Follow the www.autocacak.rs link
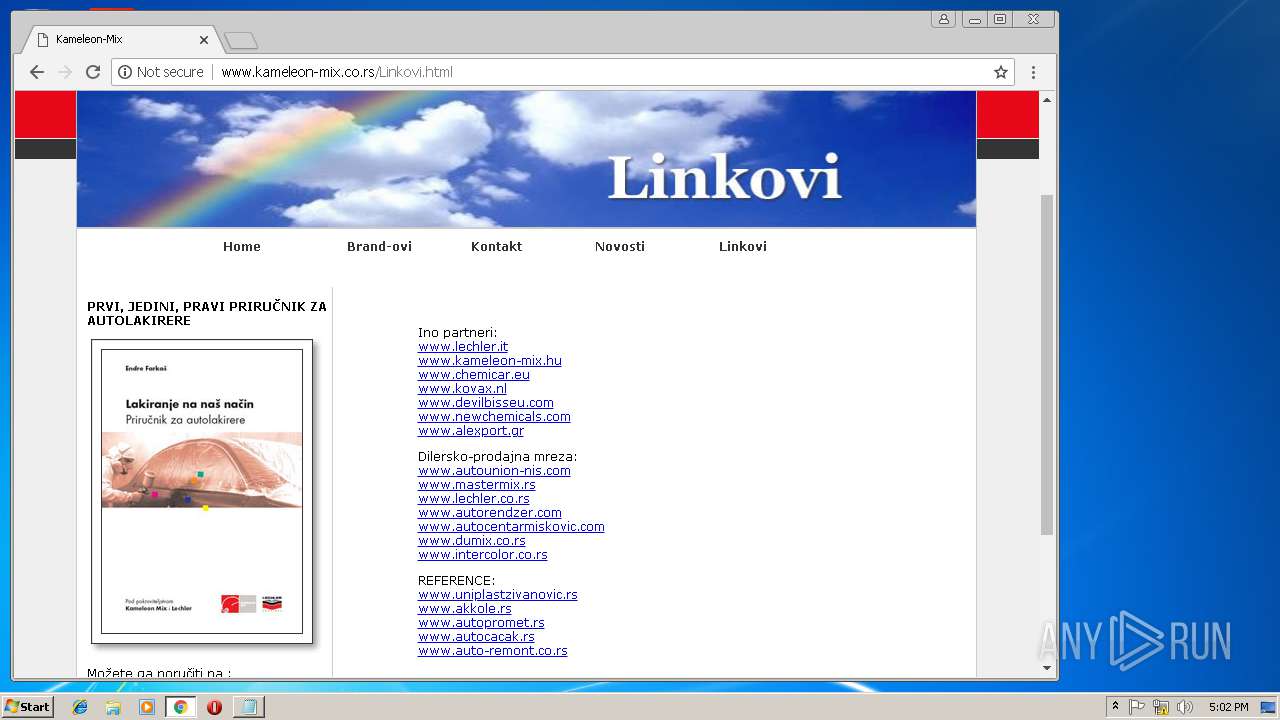 tap(476, 637)
